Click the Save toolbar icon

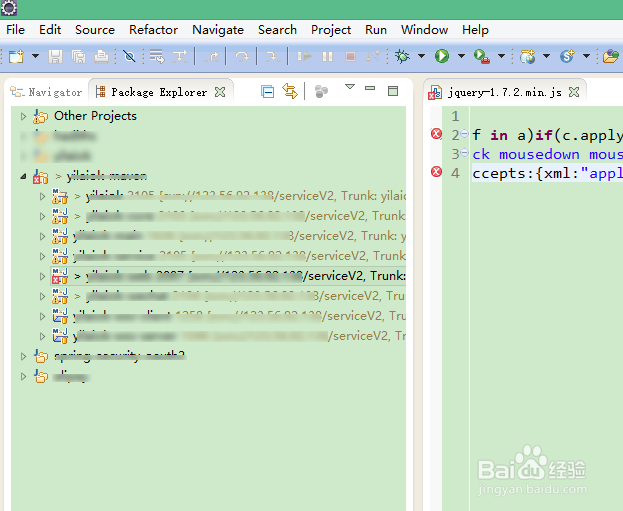point(56,56)
